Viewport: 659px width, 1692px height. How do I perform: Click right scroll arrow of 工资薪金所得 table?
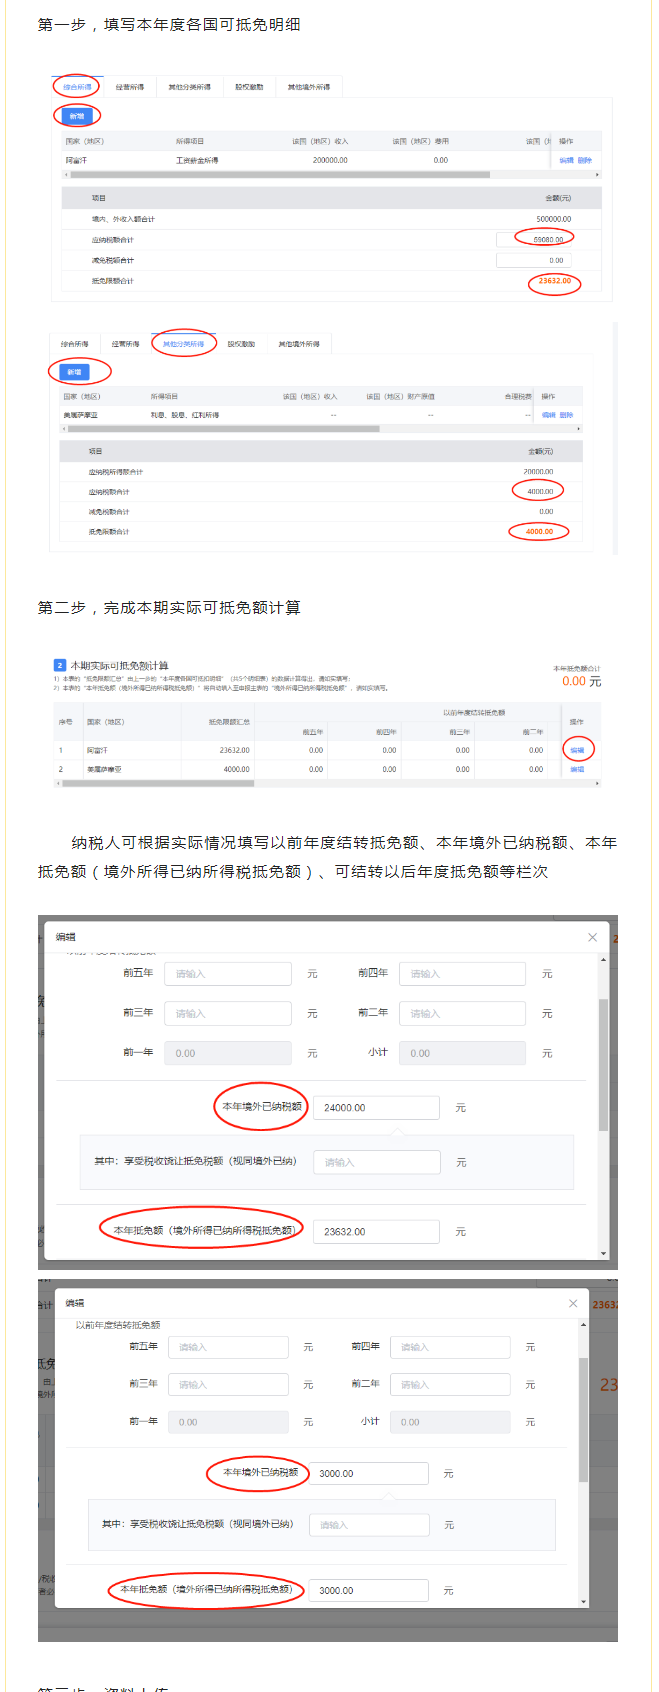pyautogui.click(x=597, y=175)
